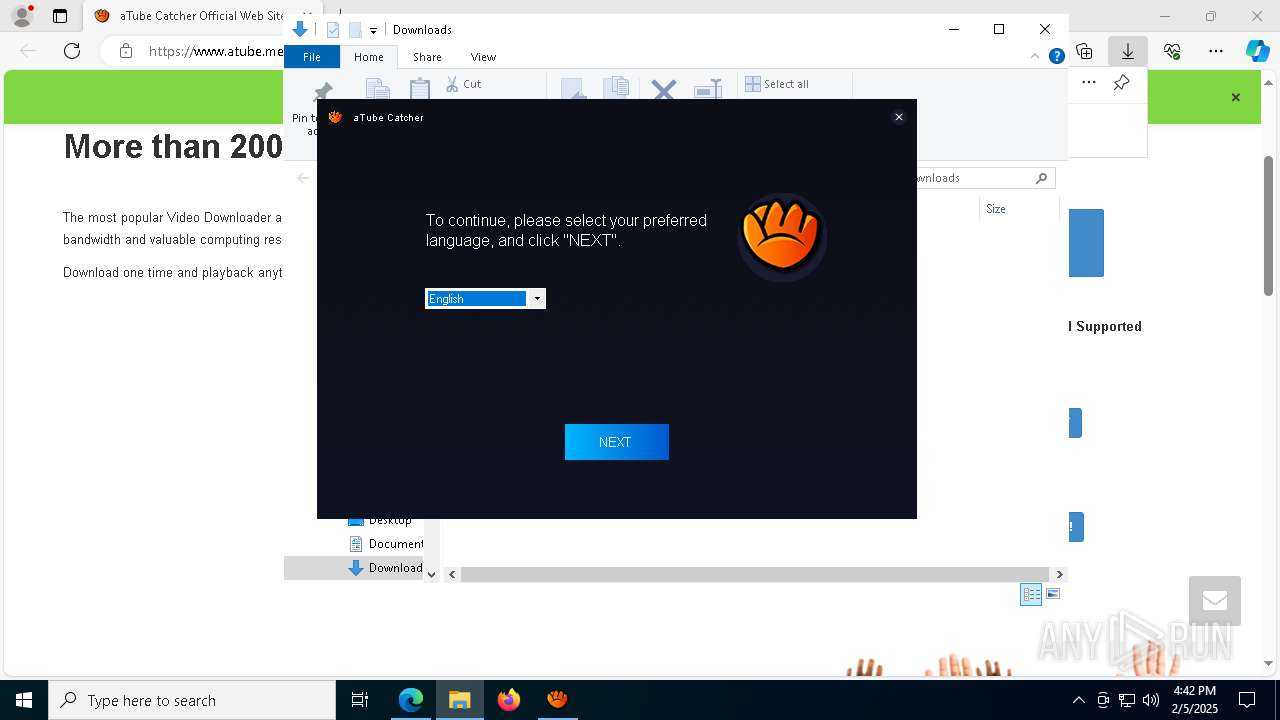Click the site lock icon in address bar

click(126, 51)
